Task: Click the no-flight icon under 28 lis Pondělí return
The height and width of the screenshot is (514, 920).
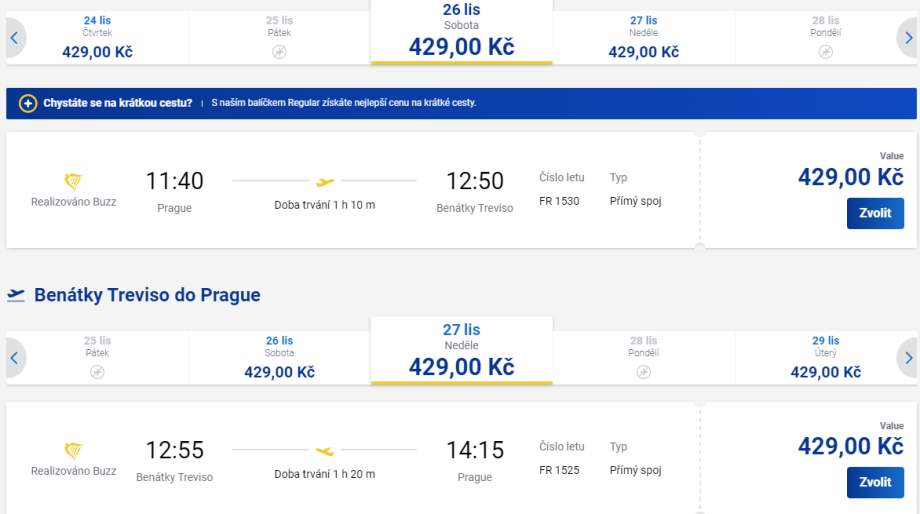Action: [x=644, y=372]
